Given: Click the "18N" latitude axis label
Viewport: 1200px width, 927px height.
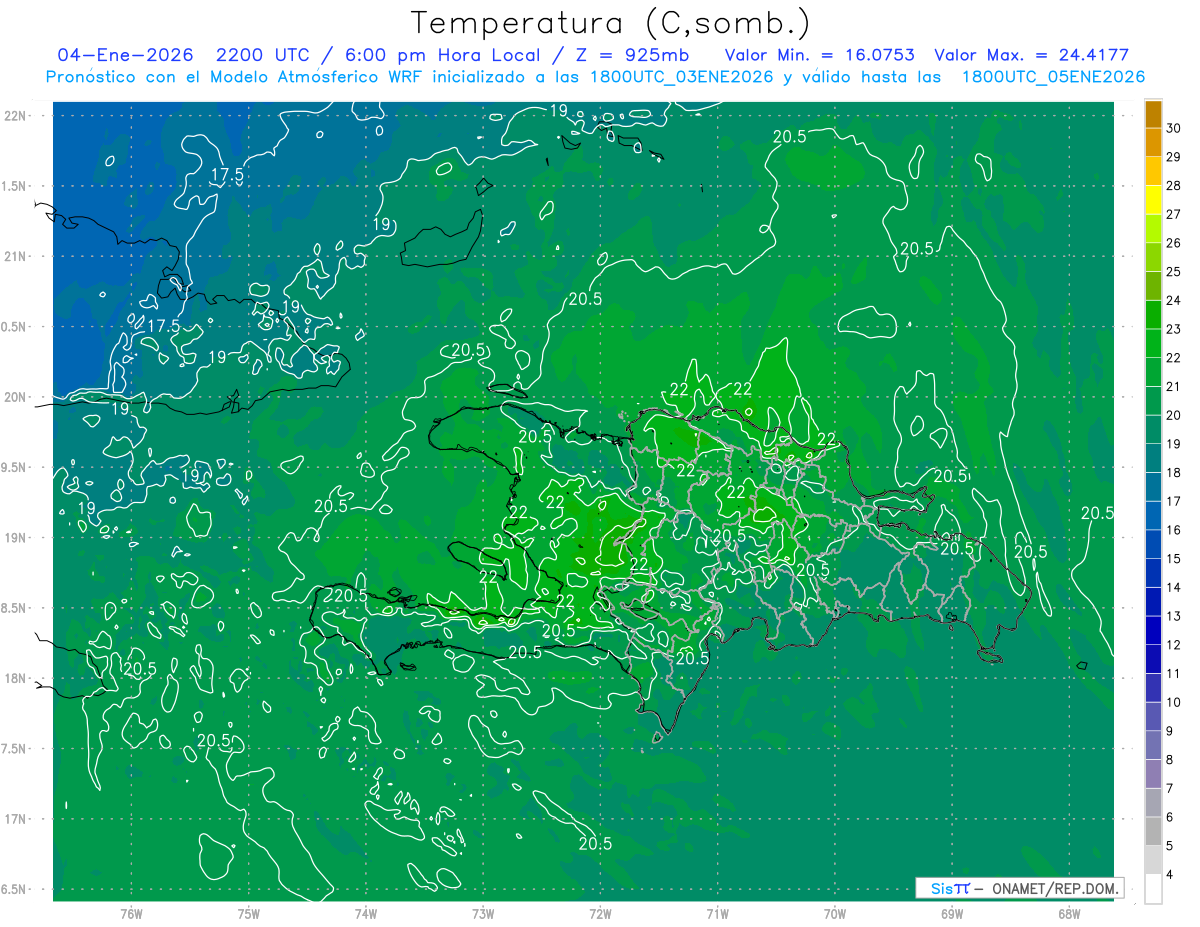Looking at the screenshot, I should (16, 678).
